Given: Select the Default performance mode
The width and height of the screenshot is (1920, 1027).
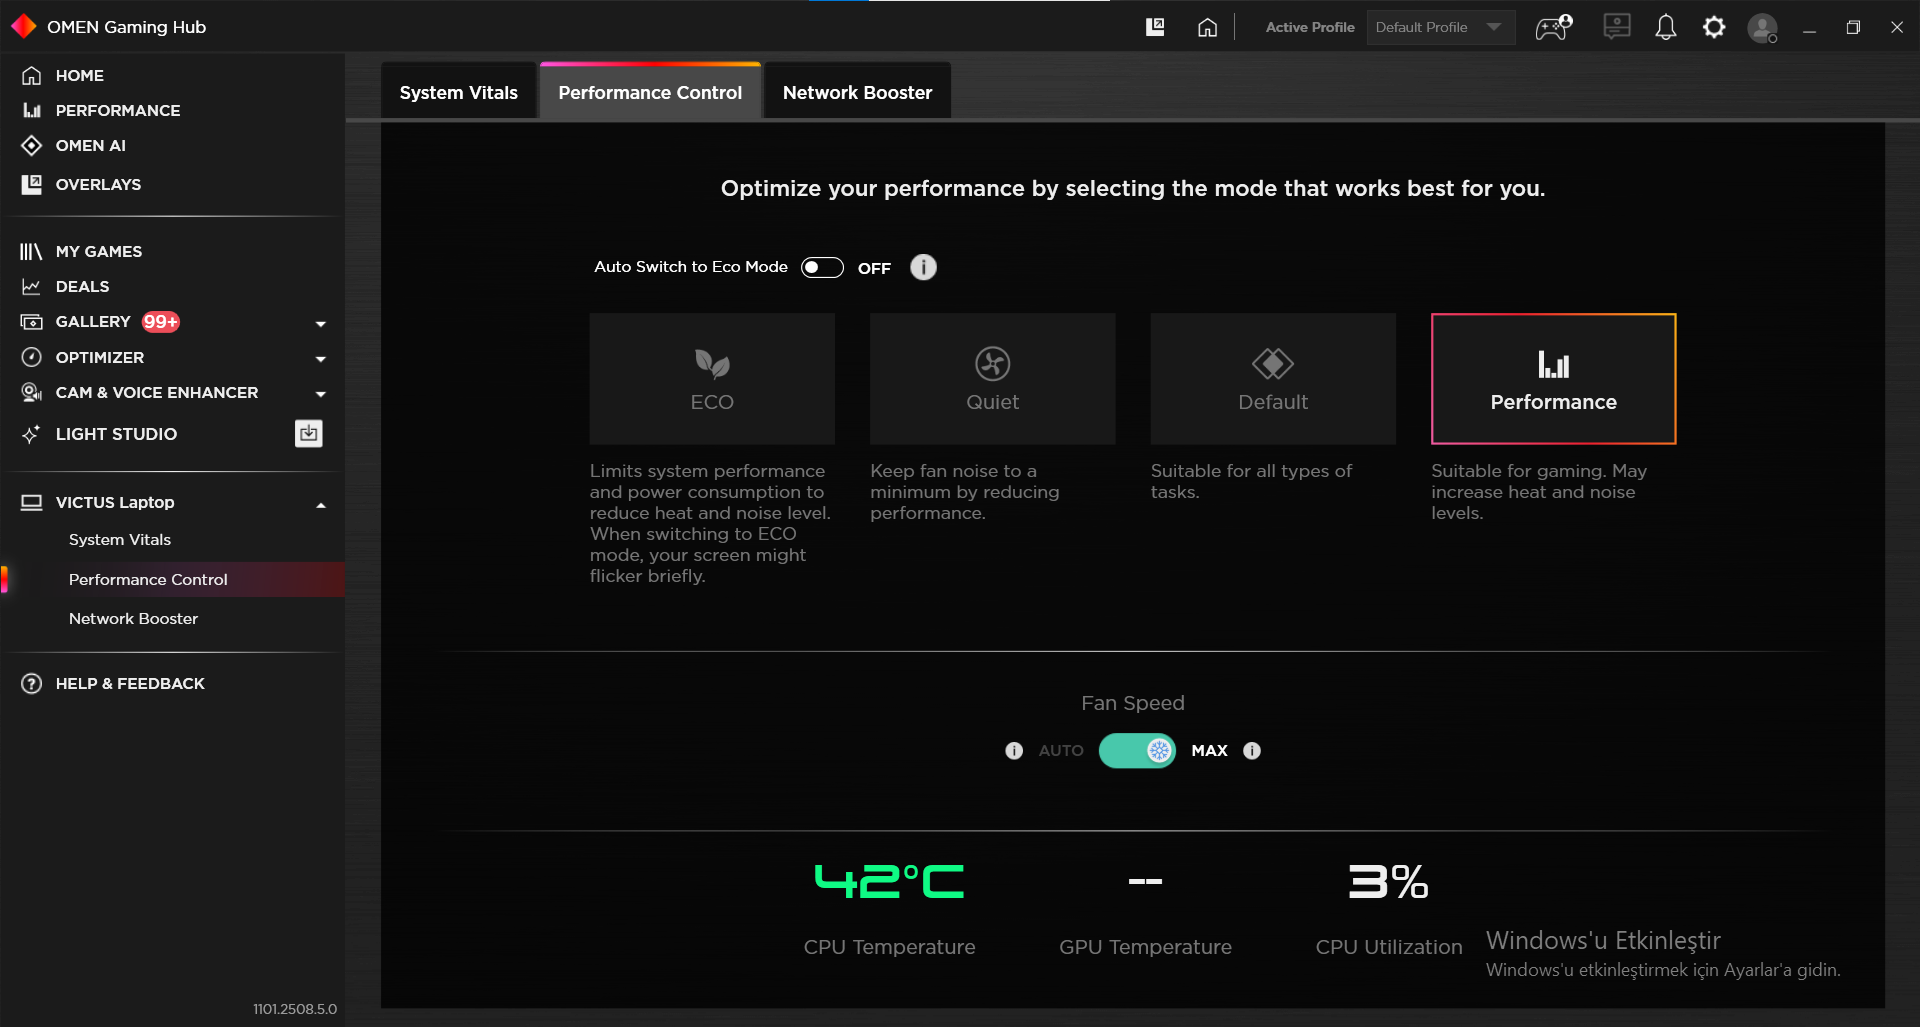Looking at the screenshot, I should pyautogui.click(x=1273, y=379).
